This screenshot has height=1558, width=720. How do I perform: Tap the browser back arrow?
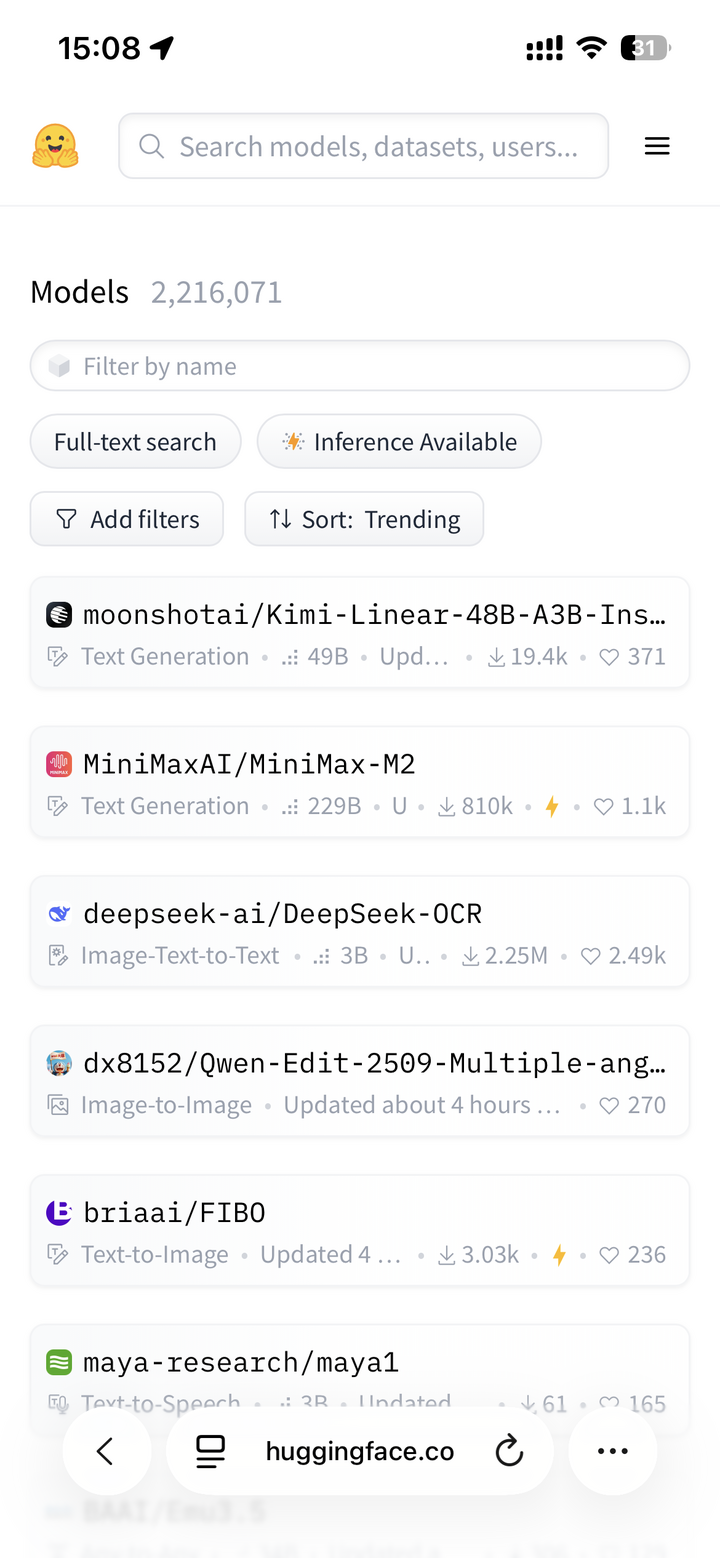107,1451
